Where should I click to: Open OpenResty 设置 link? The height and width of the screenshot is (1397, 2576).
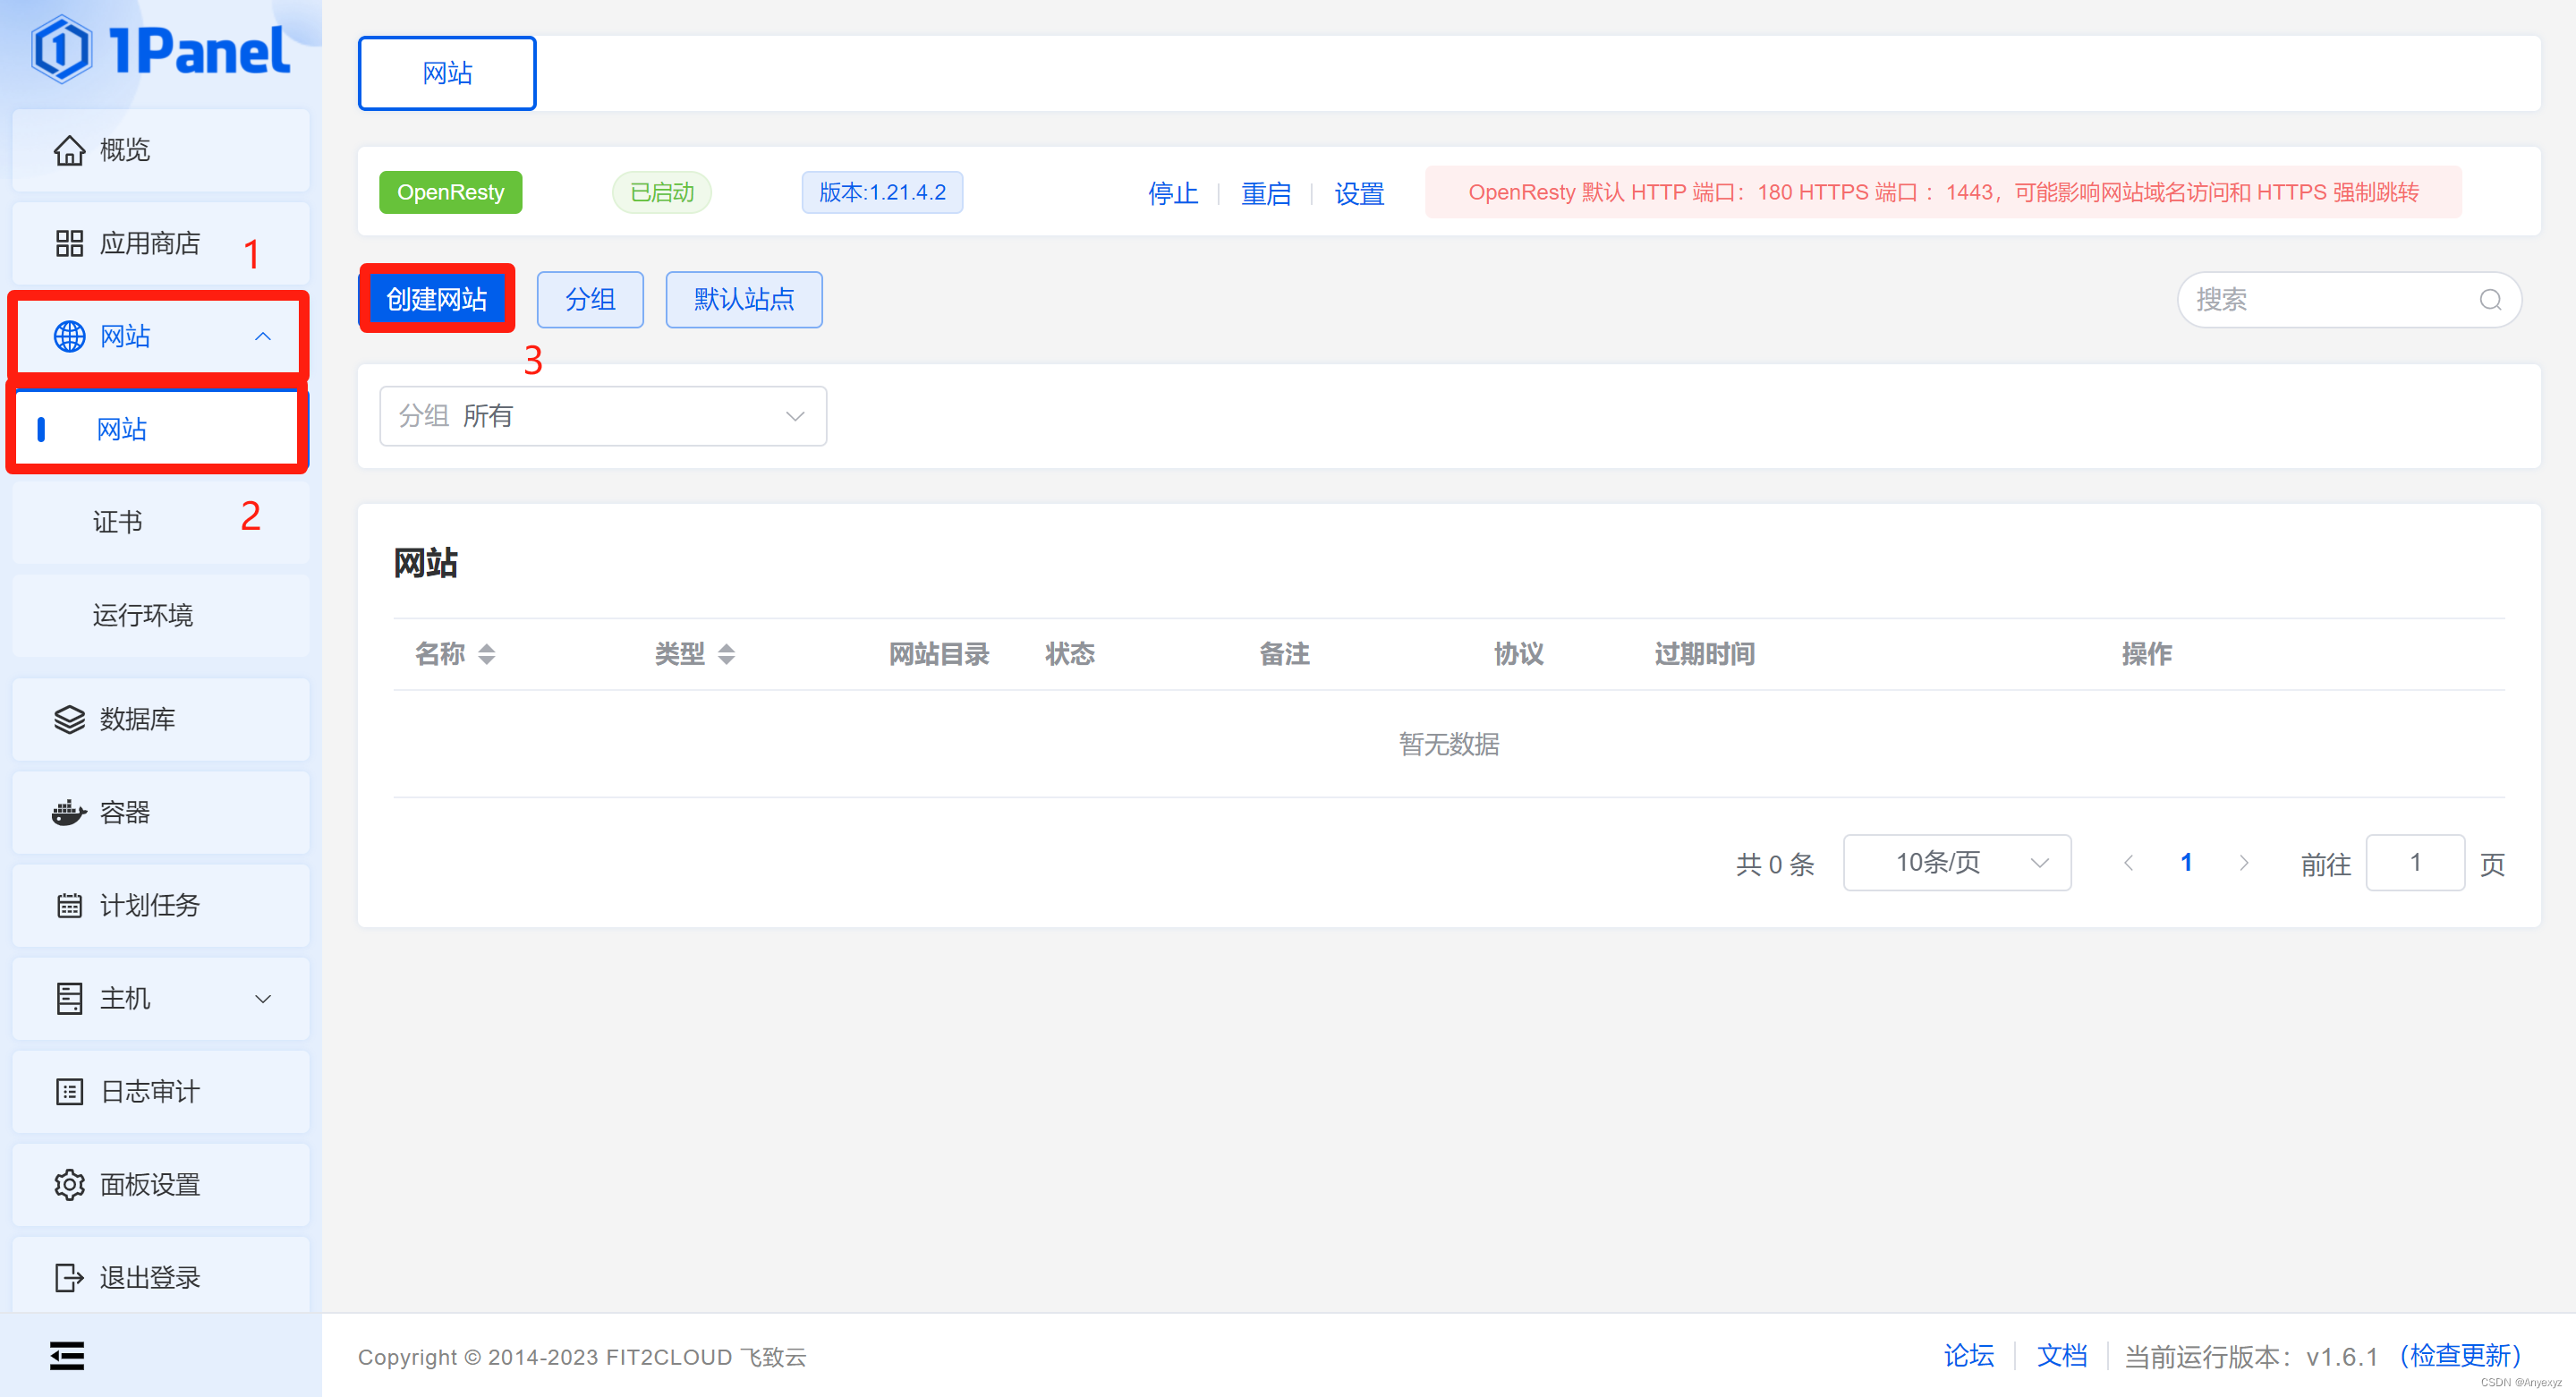point(1359,193)
